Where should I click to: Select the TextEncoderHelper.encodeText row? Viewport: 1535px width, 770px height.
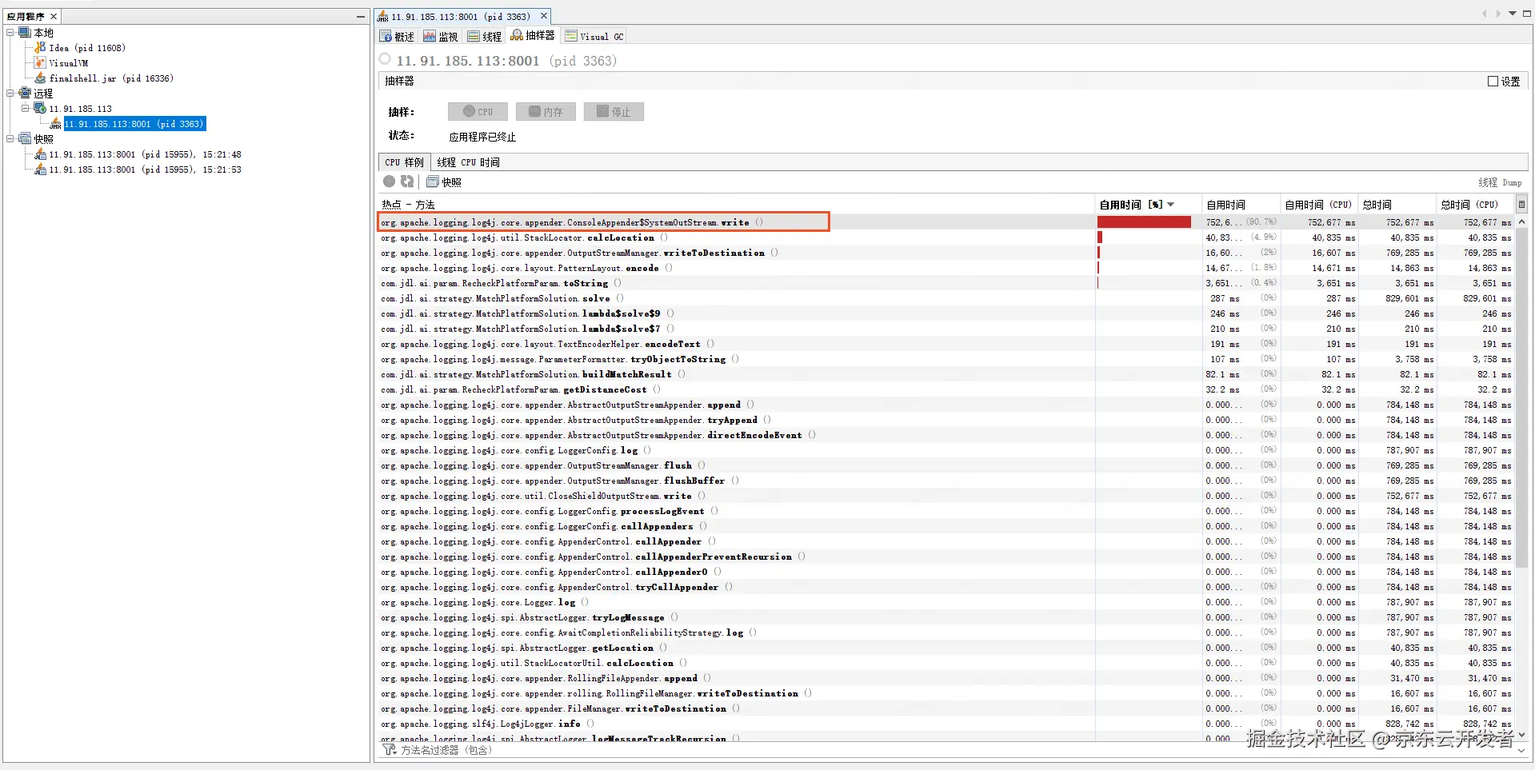[x=946, y=344]
